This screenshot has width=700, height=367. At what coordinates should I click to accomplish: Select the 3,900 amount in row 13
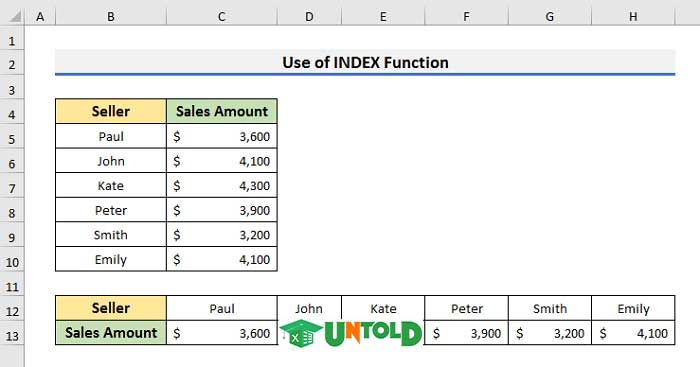467,333
